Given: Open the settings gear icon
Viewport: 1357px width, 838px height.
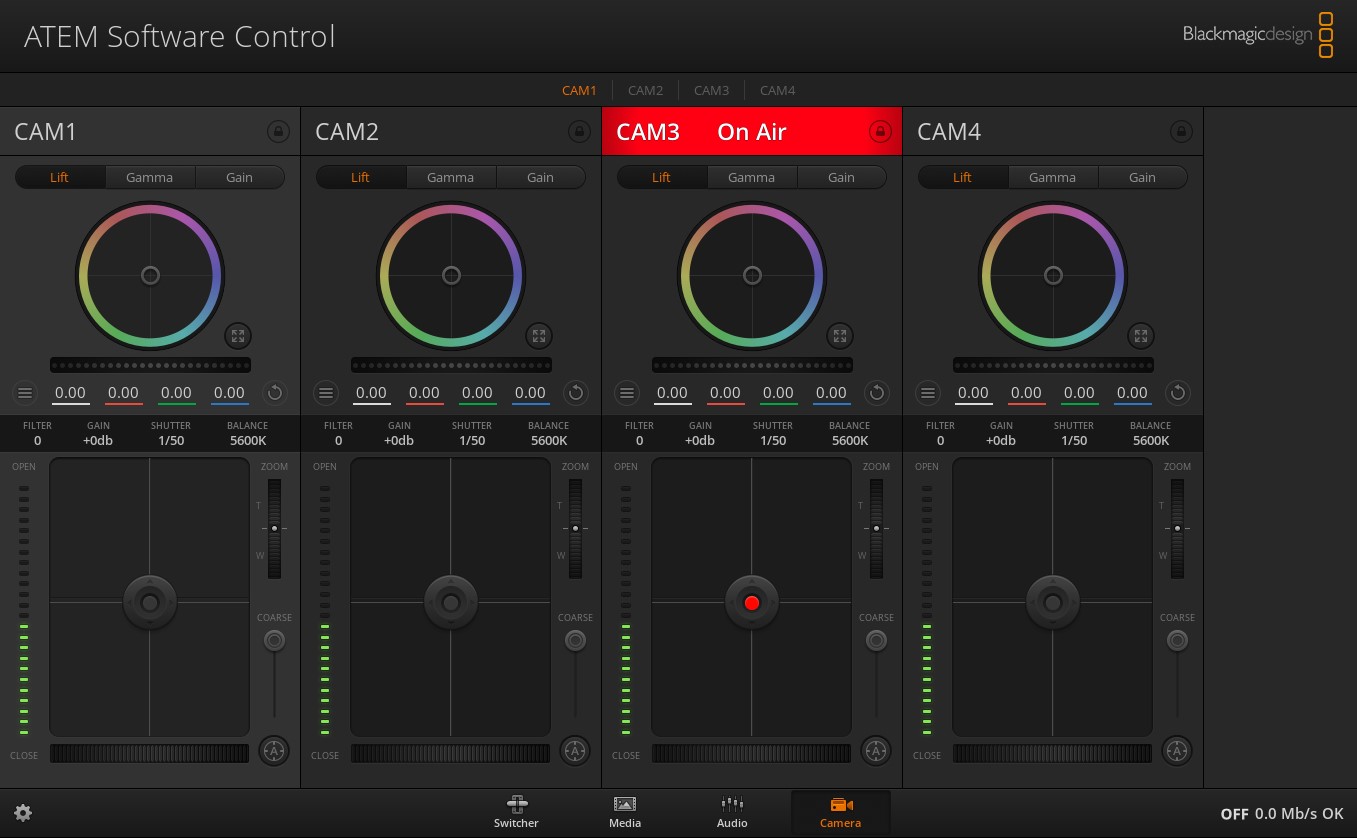Looking at the screenshot, I should pyautogui.click(x=23, y=813).
